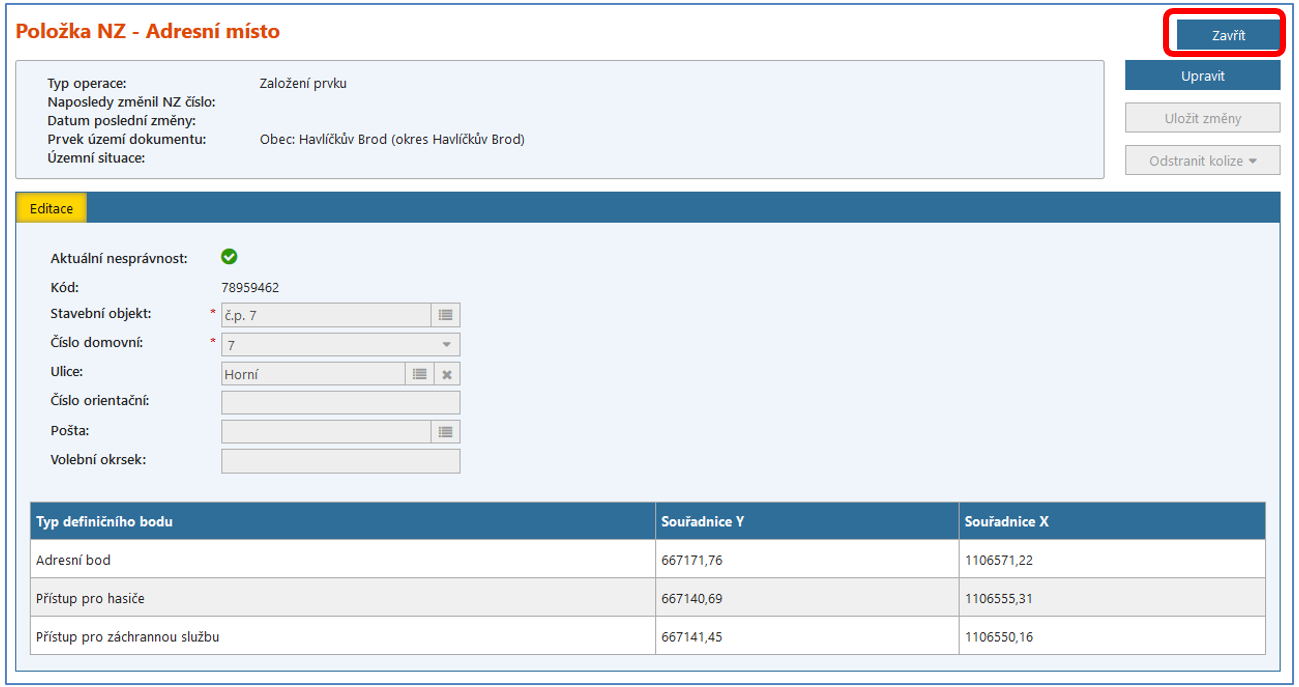Click the green Aktuální nesprávnost checkmark icon

[x=229, y=258]
